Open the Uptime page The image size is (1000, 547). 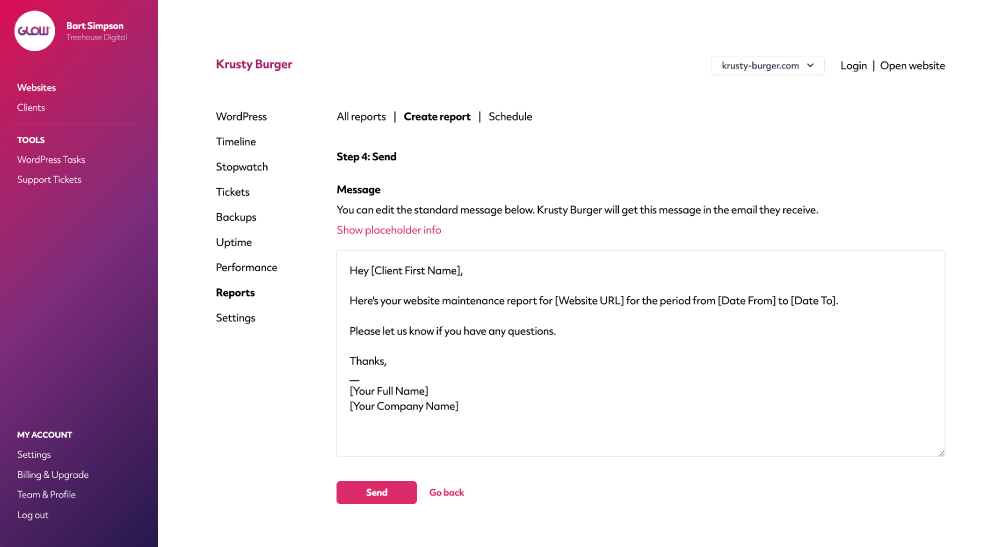(233, 242)
